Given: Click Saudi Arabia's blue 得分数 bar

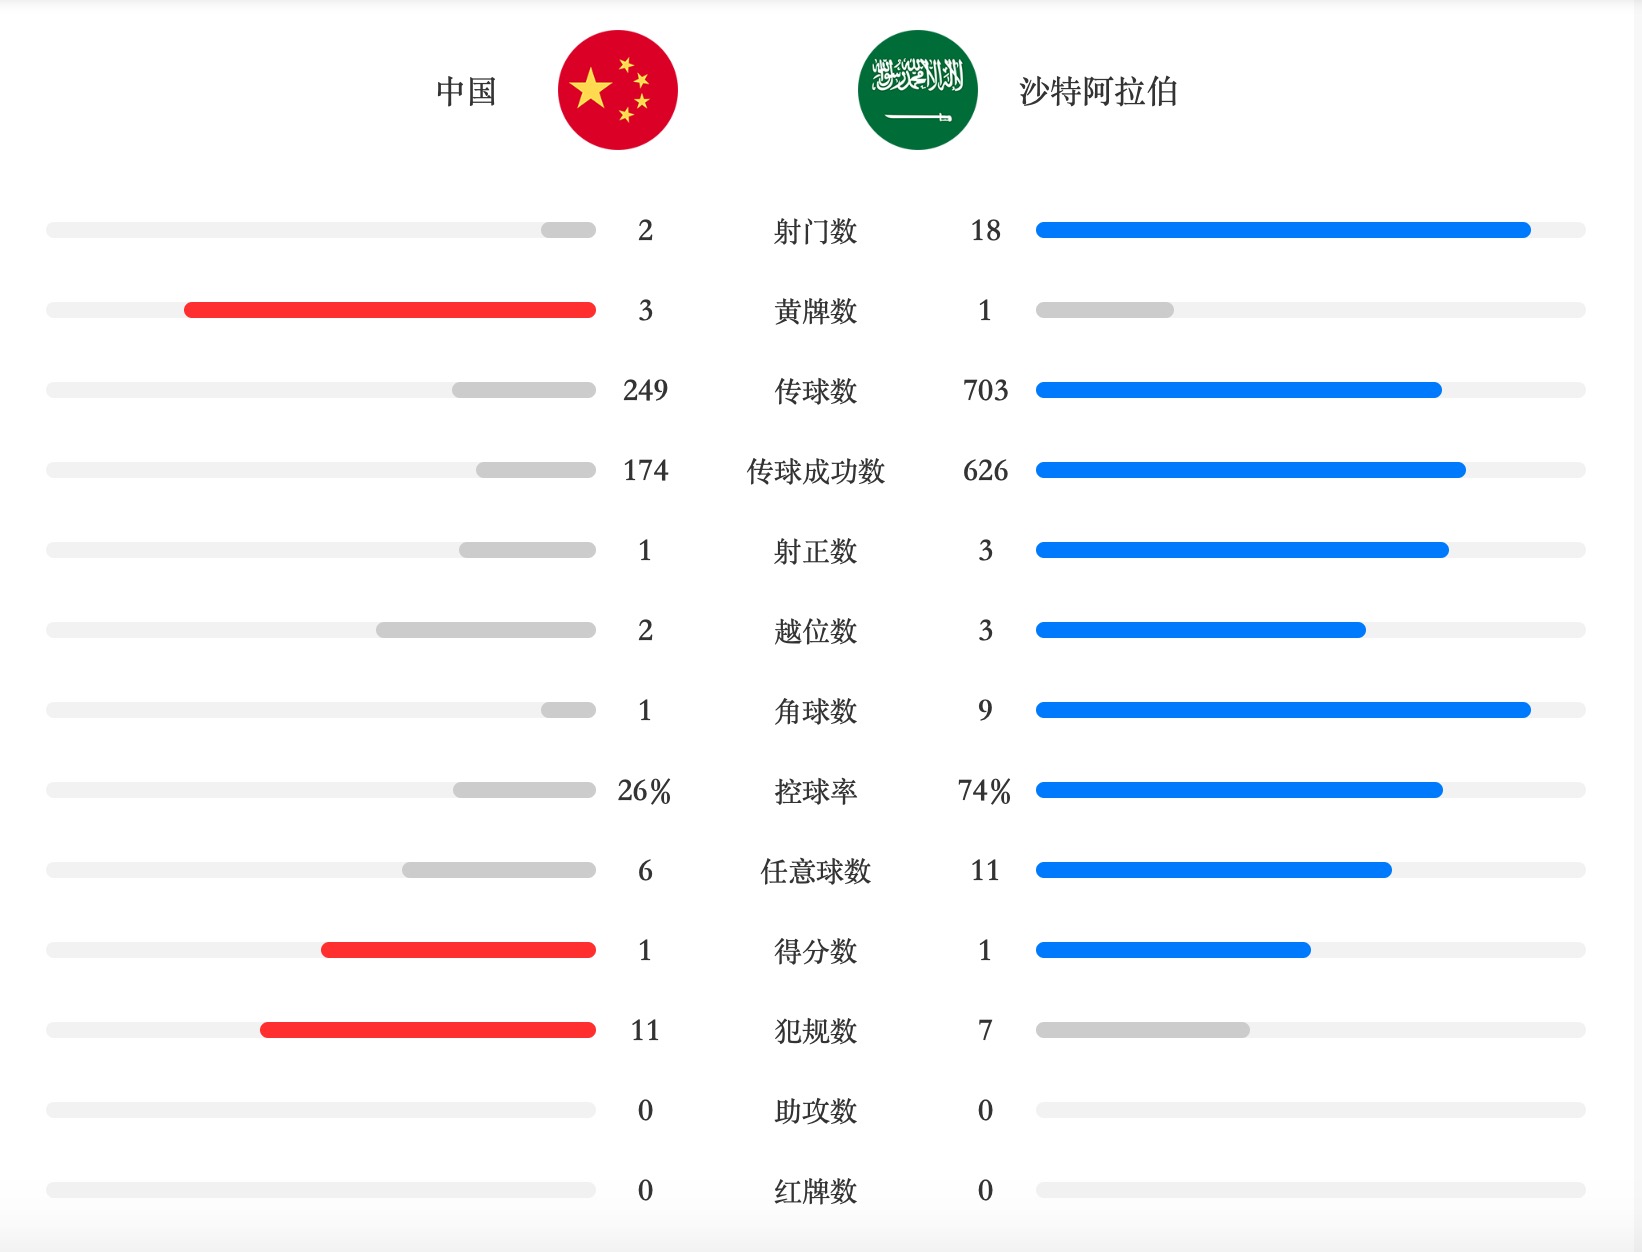Looking at the screenshot, I should [x=1173, y=950].
